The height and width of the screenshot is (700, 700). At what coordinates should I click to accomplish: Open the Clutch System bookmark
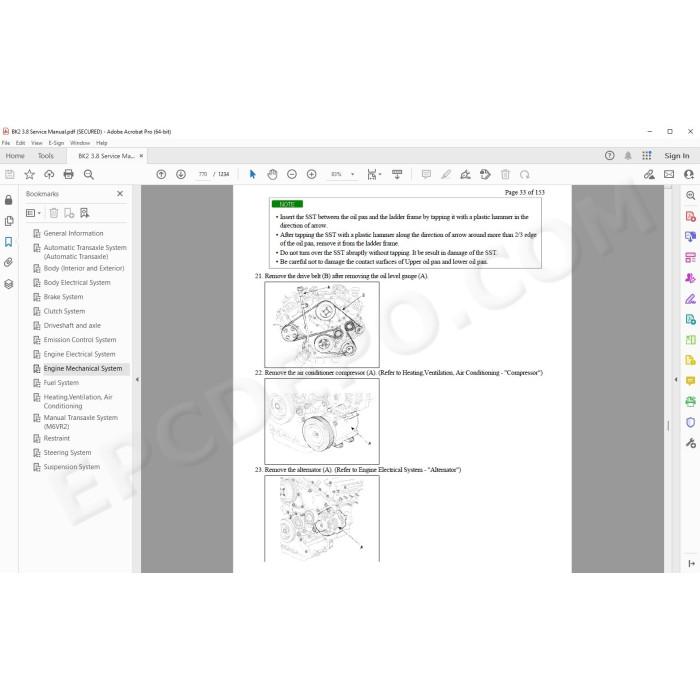64,311
